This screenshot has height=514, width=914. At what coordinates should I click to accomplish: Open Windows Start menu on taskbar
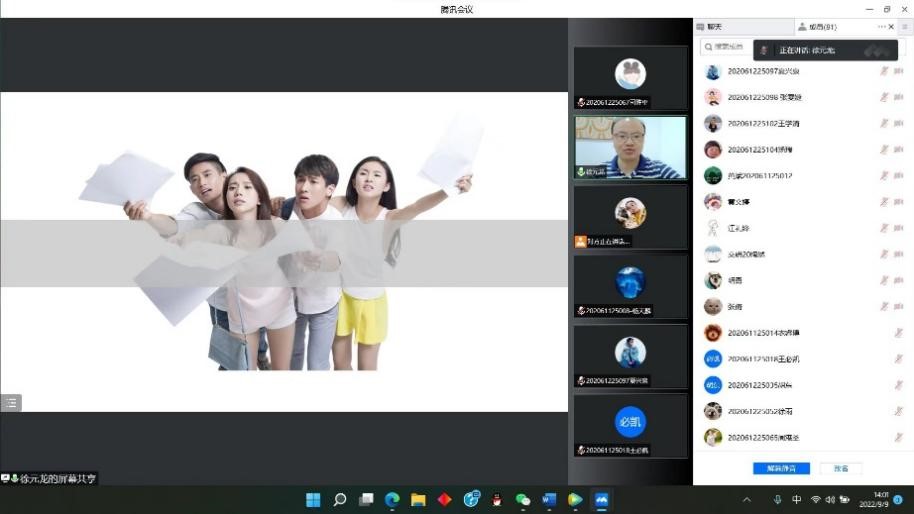coord(313,499)
